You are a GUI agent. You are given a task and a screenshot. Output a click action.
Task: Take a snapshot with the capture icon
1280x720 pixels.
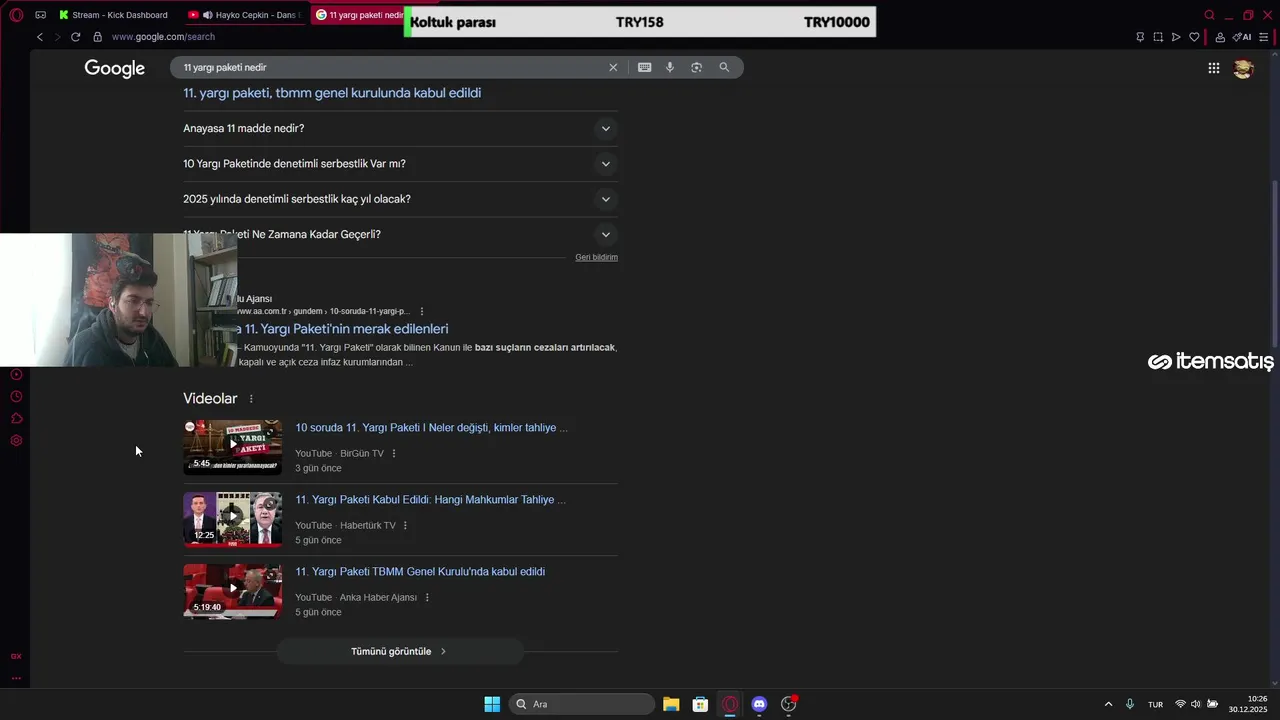coord(1158,37)
